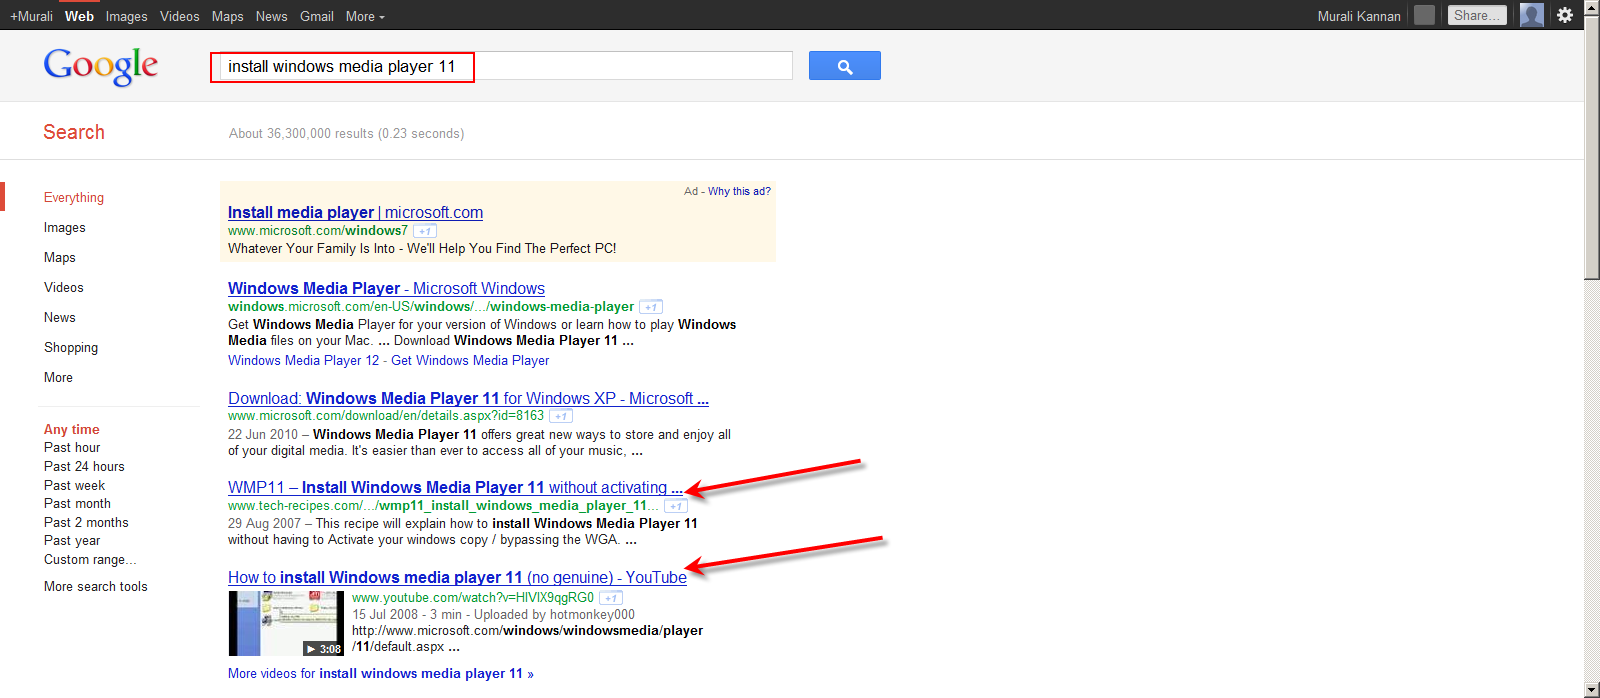Click the user profile avatar
Viewport: 1600px width, 698px height.
point(1531,15)
